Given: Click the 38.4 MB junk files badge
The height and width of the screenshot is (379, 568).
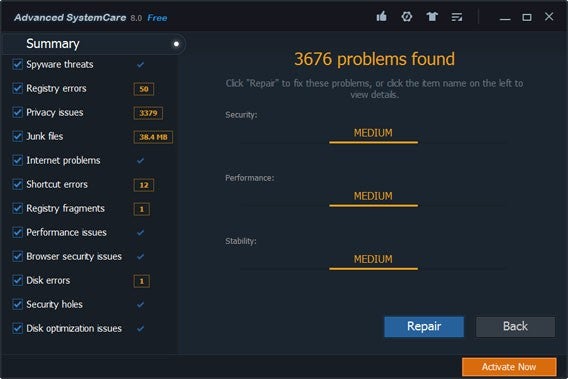Looking at the screenshot, I should 153,137.
